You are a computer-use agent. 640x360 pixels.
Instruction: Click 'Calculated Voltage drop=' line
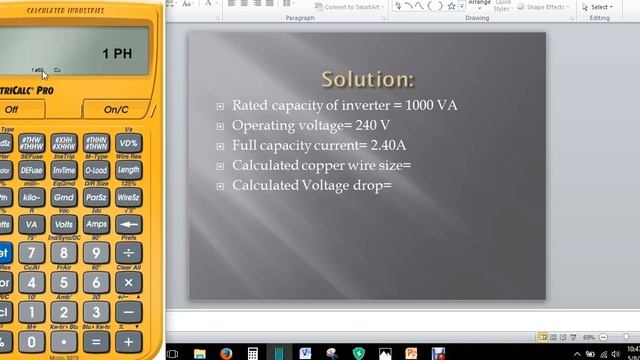(x=312, y=185)
